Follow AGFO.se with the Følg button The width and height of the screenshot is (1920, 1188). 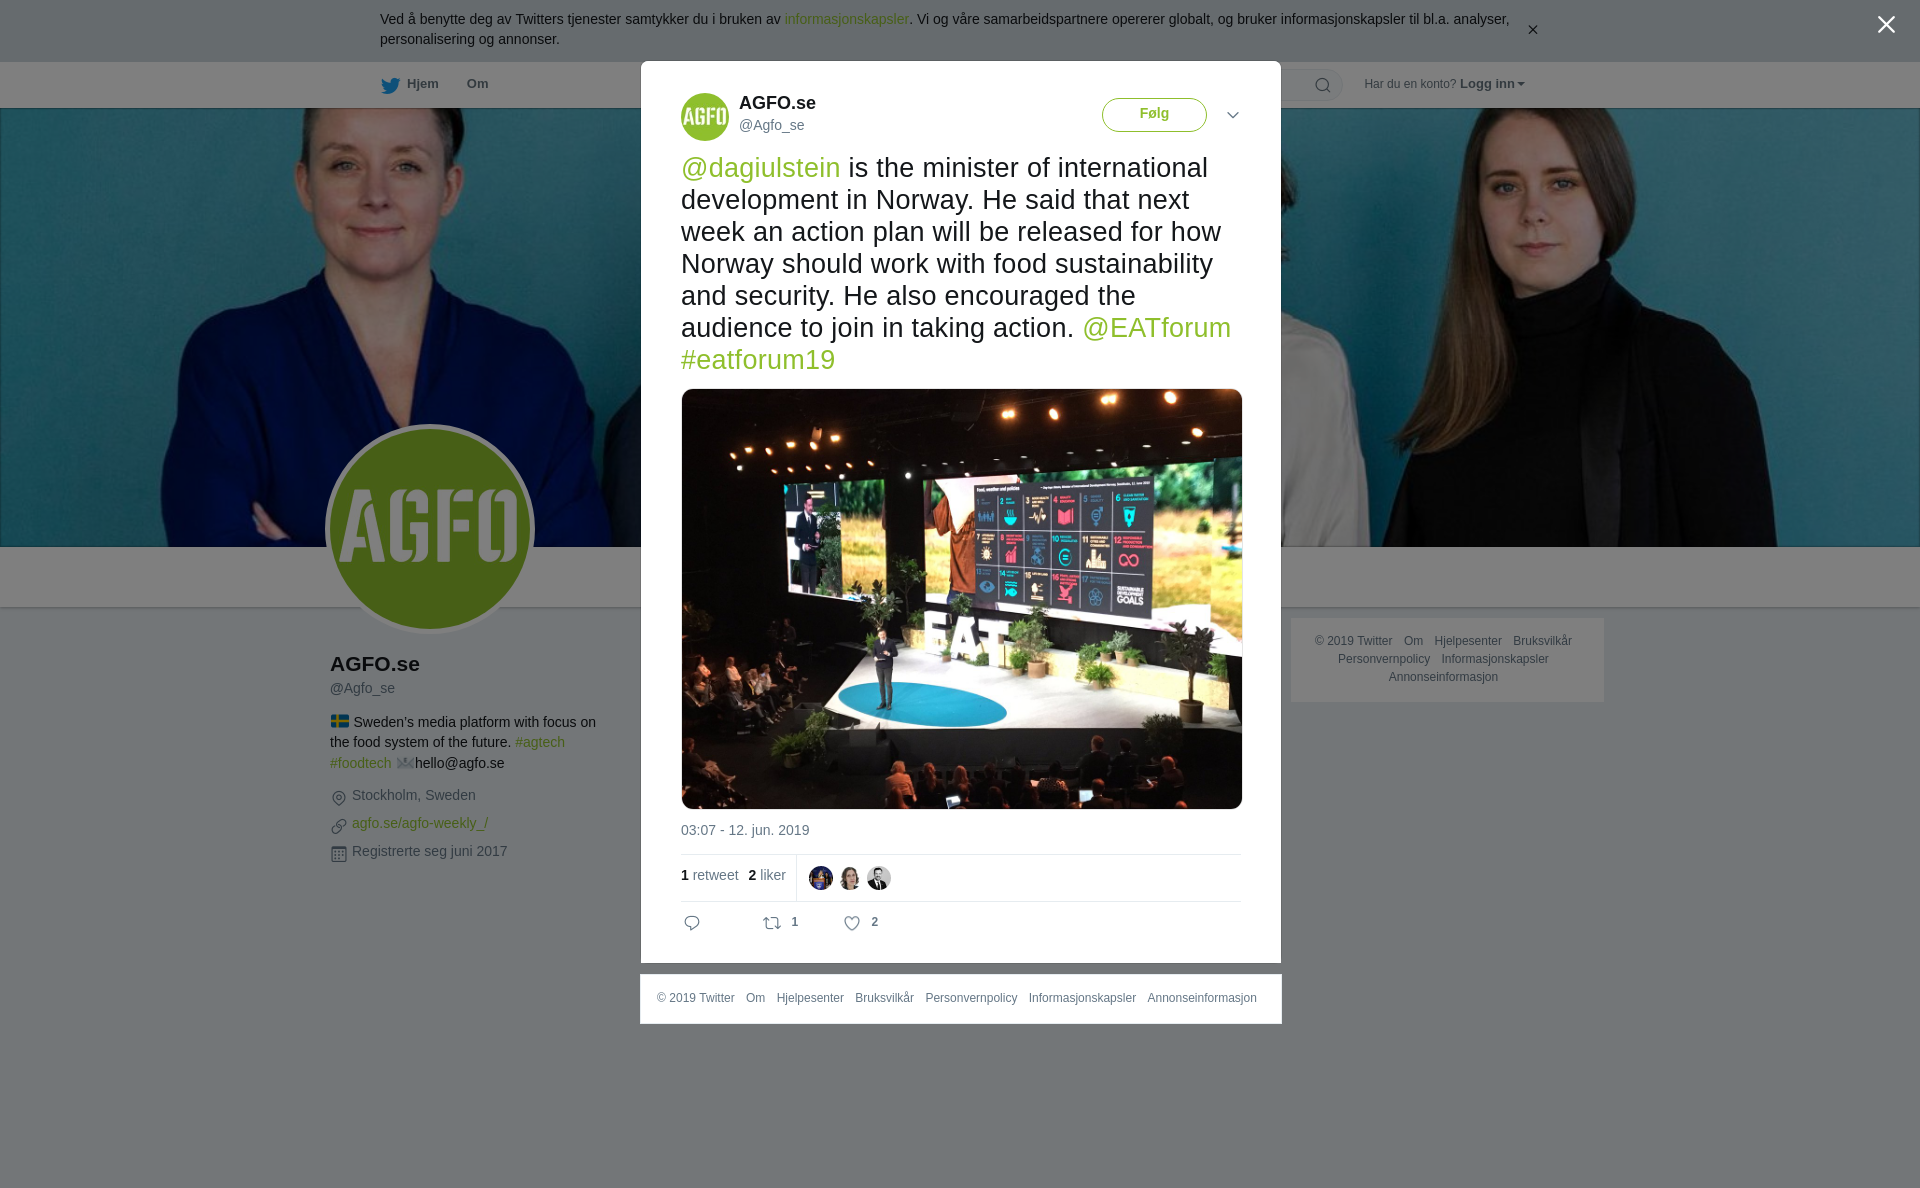(x=1154, y=115)
